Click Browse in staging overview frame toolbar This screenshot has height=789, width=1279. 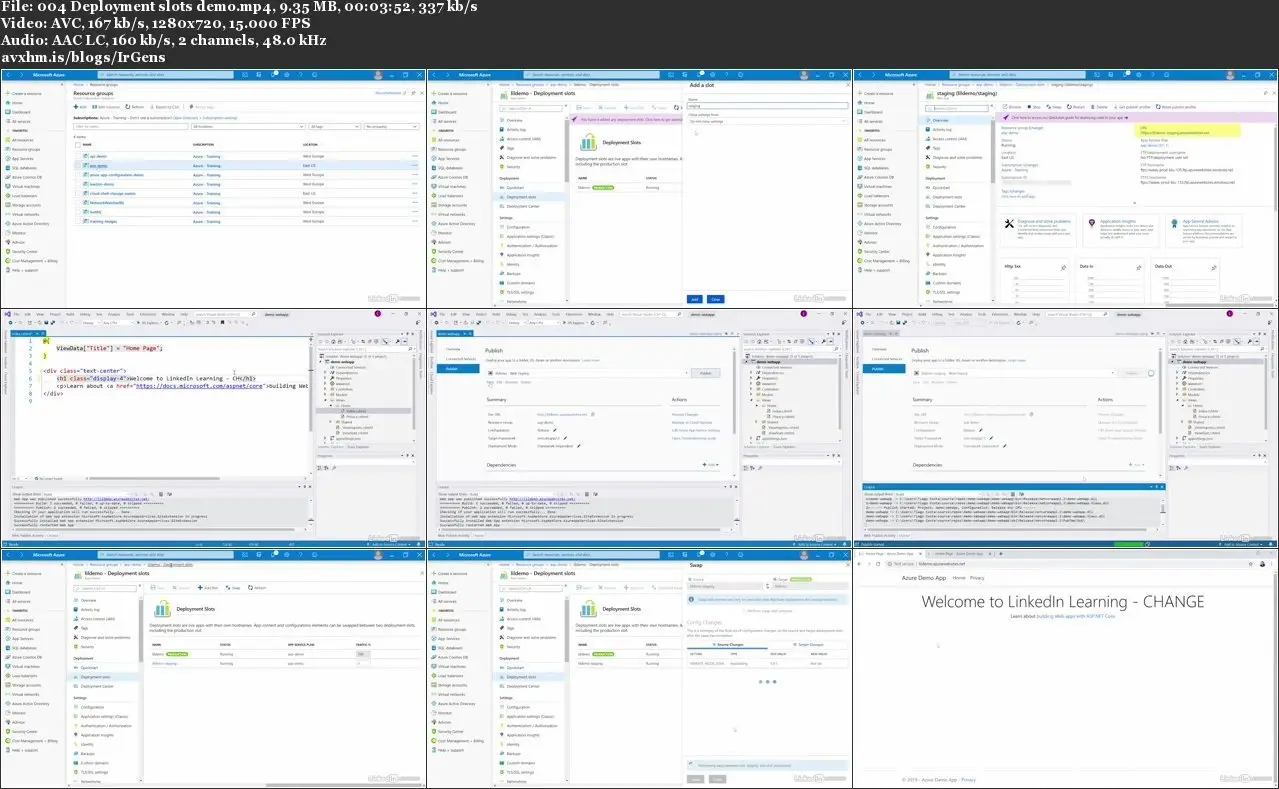[1012, 107]
